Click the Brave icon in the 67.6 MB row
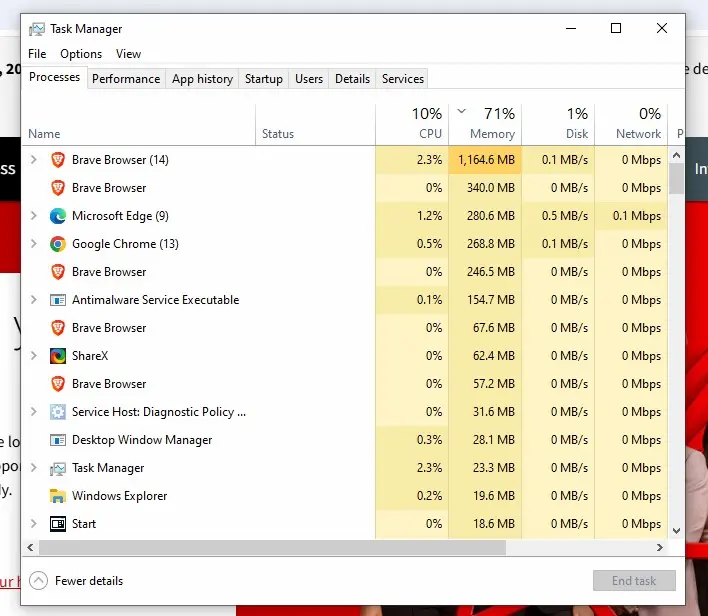 click(58, 328)
